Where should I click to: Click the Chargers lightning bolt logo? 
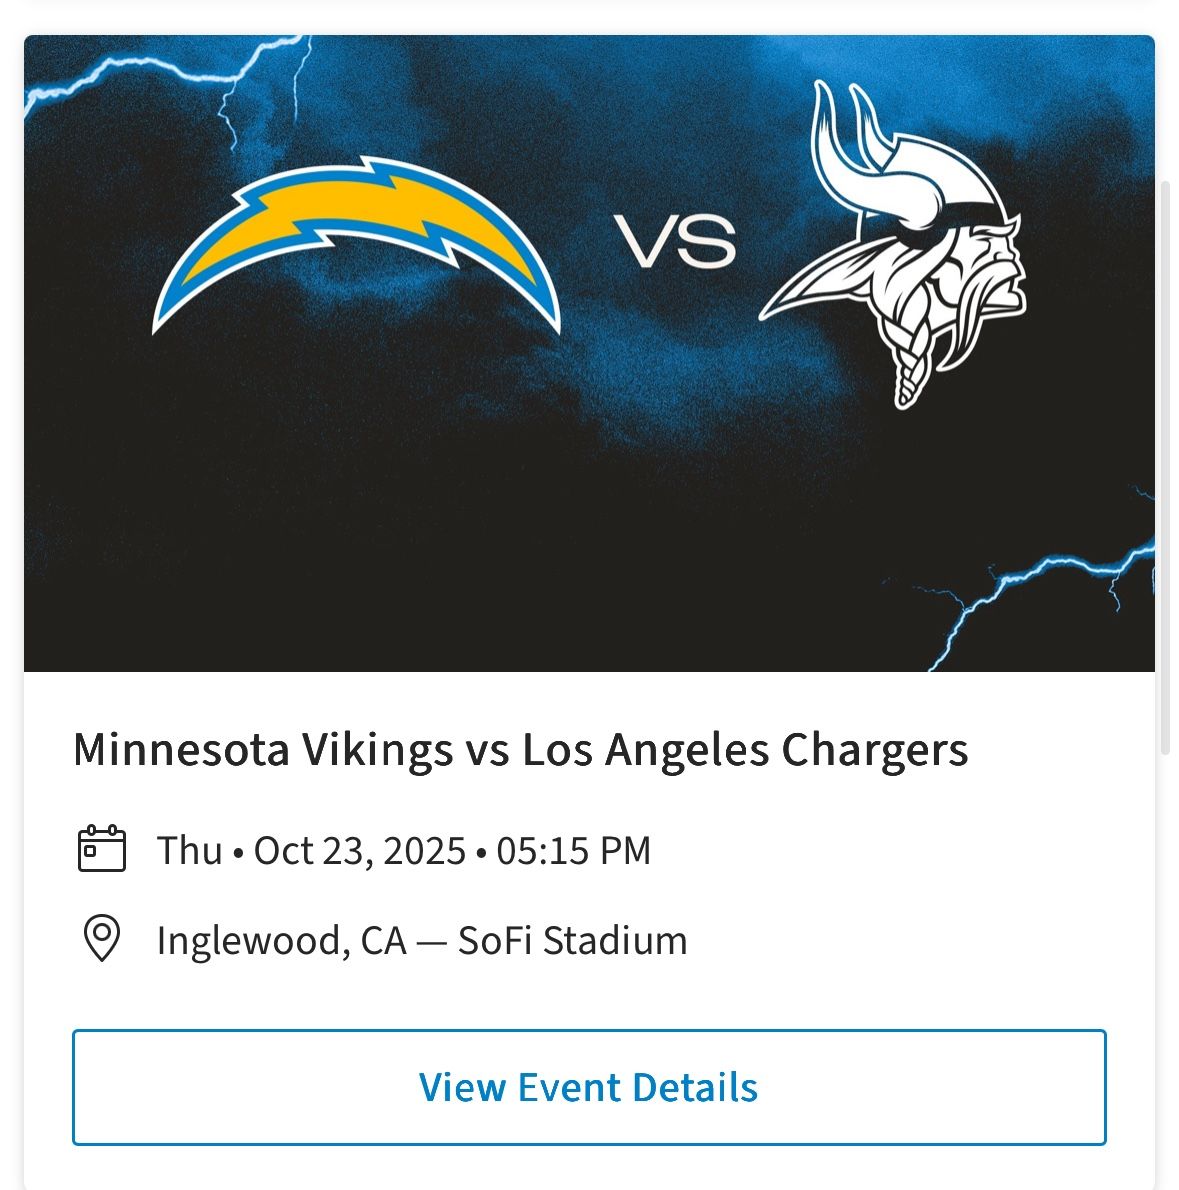pyautogui.click(x=355, y=245)
